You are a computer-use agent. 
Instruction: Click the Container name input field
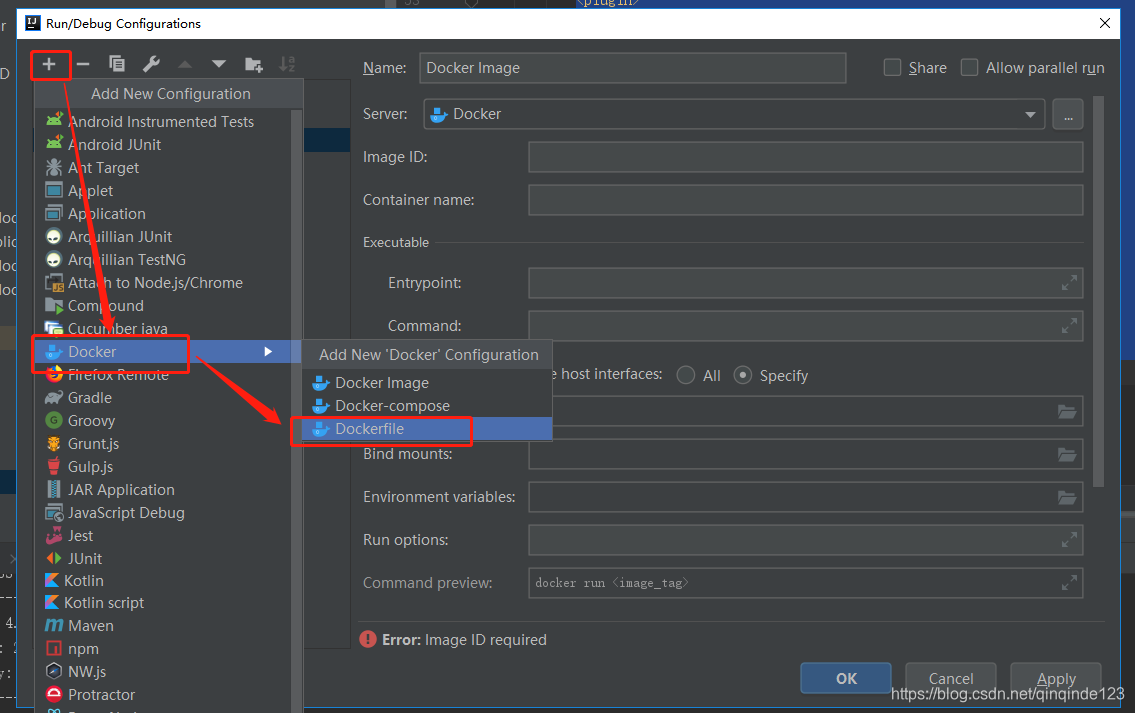click(806, 200)
